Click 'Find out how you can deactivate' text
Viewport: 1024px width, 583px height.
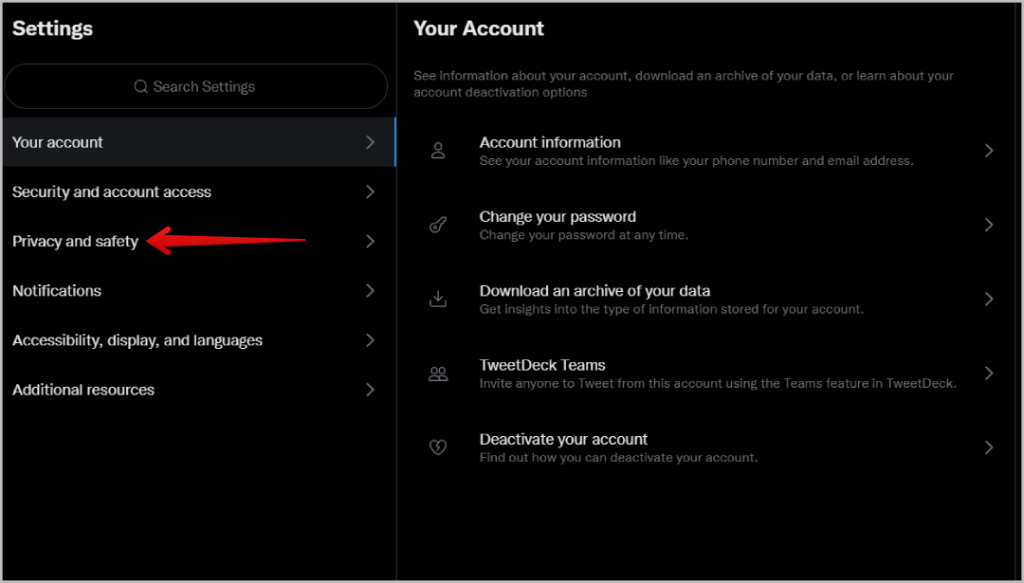618,458
